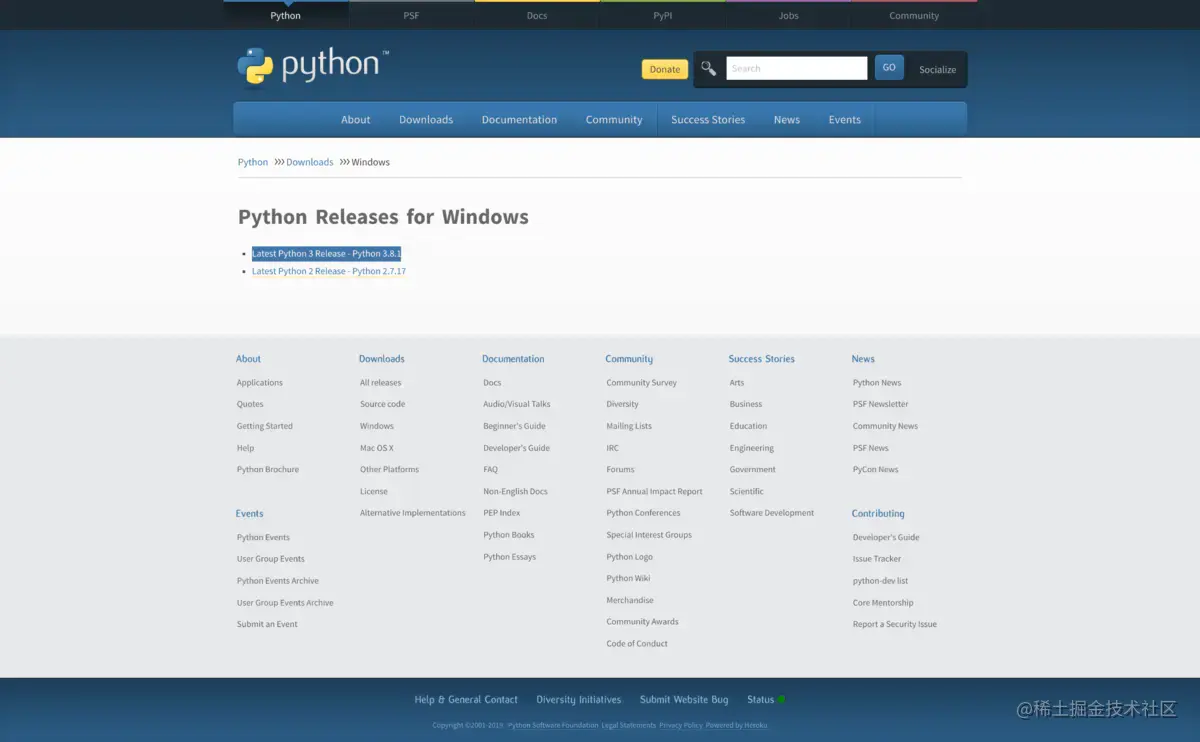
Task: Open the Privacy Policy link
Action: click(680, 725)
